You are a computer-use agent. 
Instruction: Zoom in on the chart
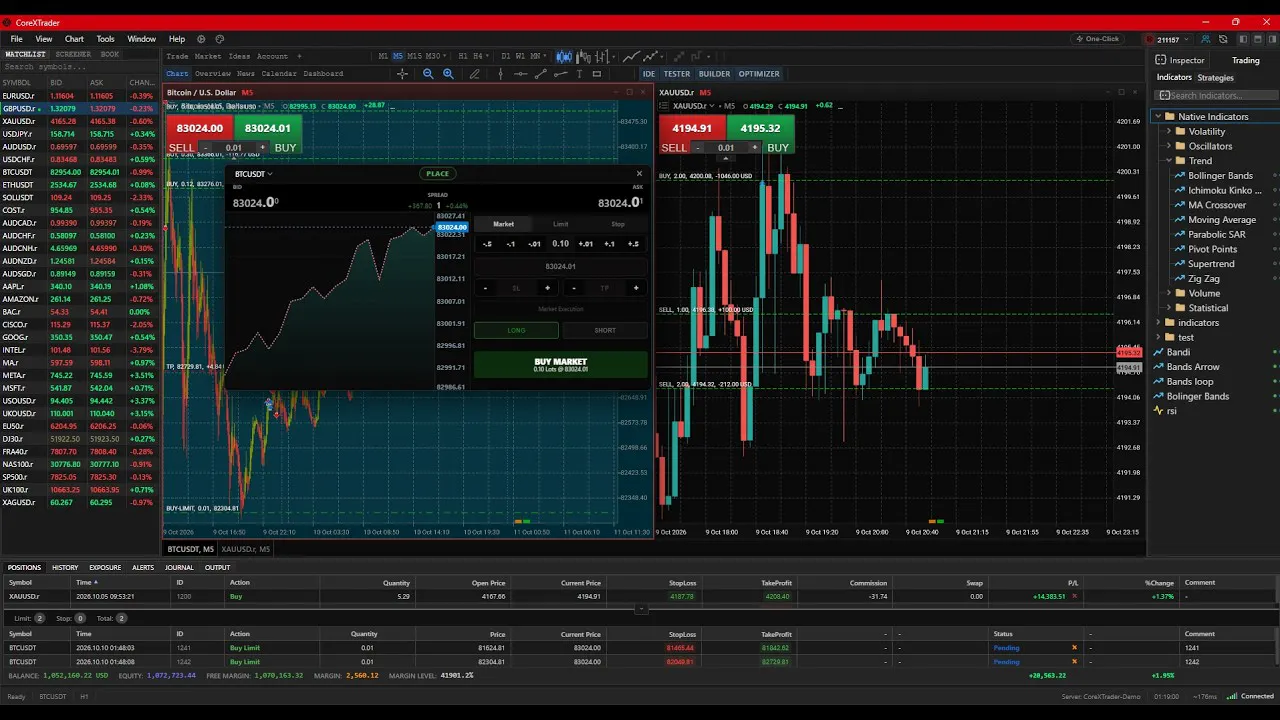448,74
